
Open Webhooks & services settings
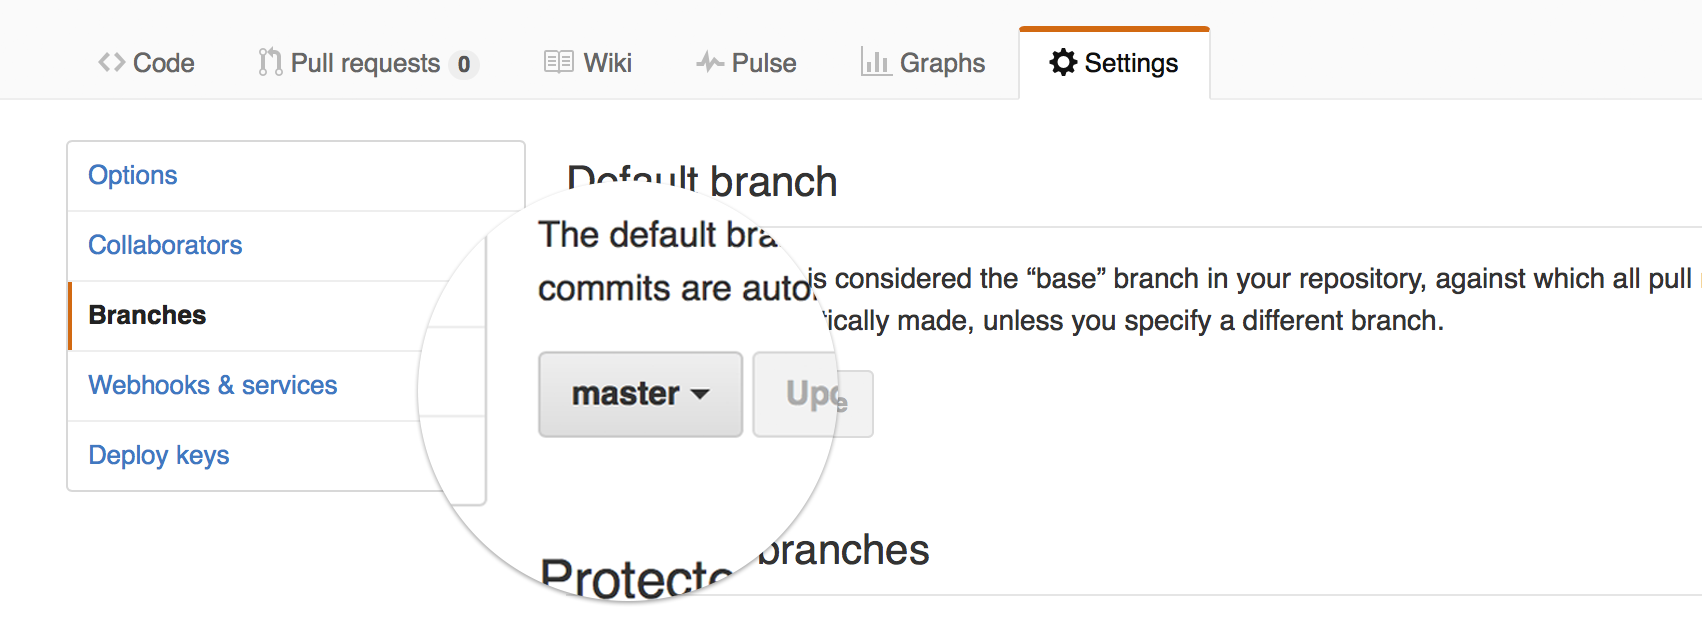(213, 385)
